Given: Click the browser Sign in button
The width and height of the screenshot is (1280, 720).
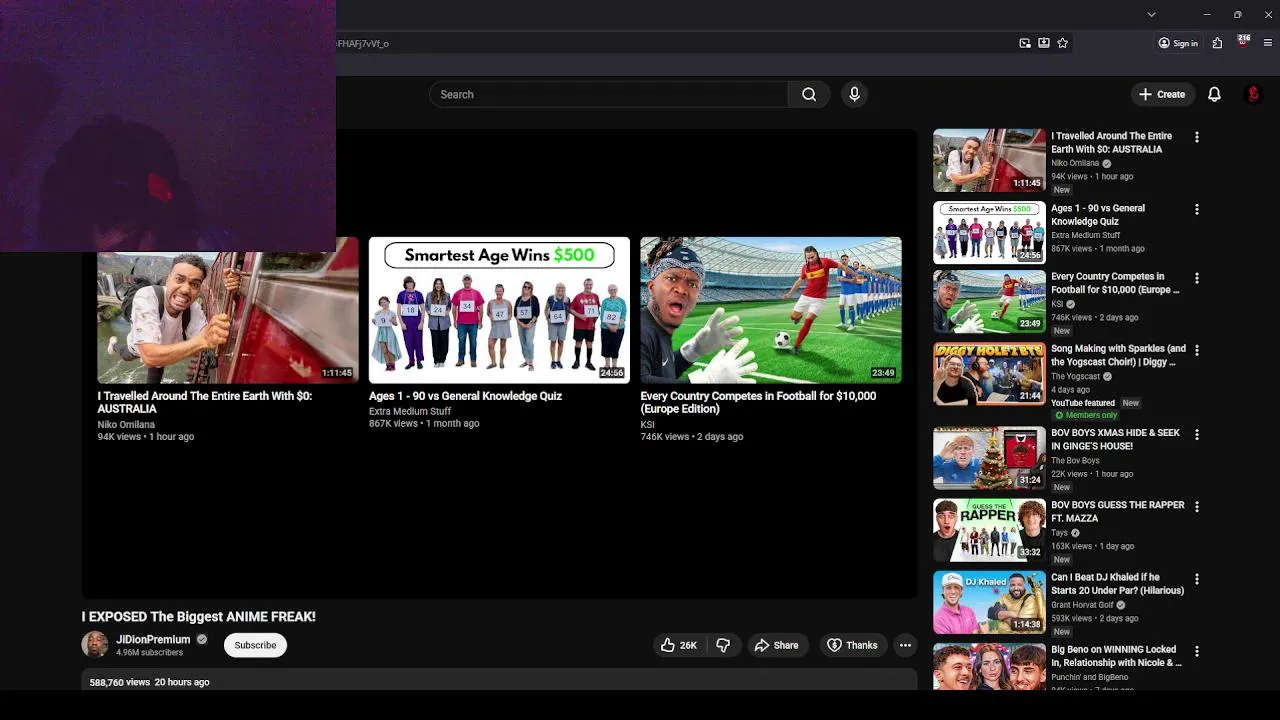Looking at the screenshot, I should 1178,43.
